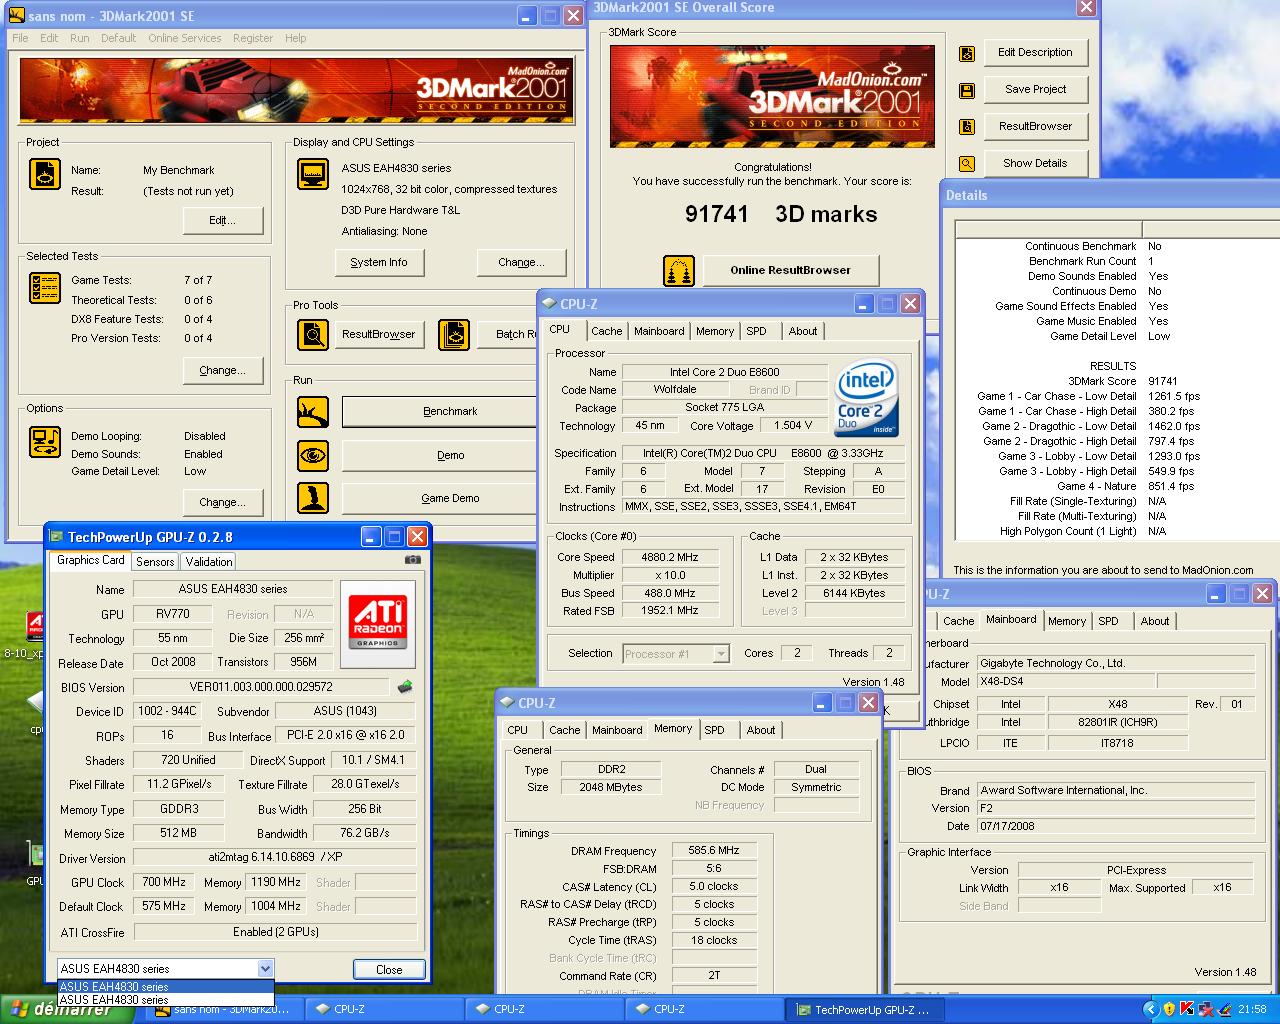
Task: Click the ResultBrowser icon in score window
Action: tap(967, 127)
